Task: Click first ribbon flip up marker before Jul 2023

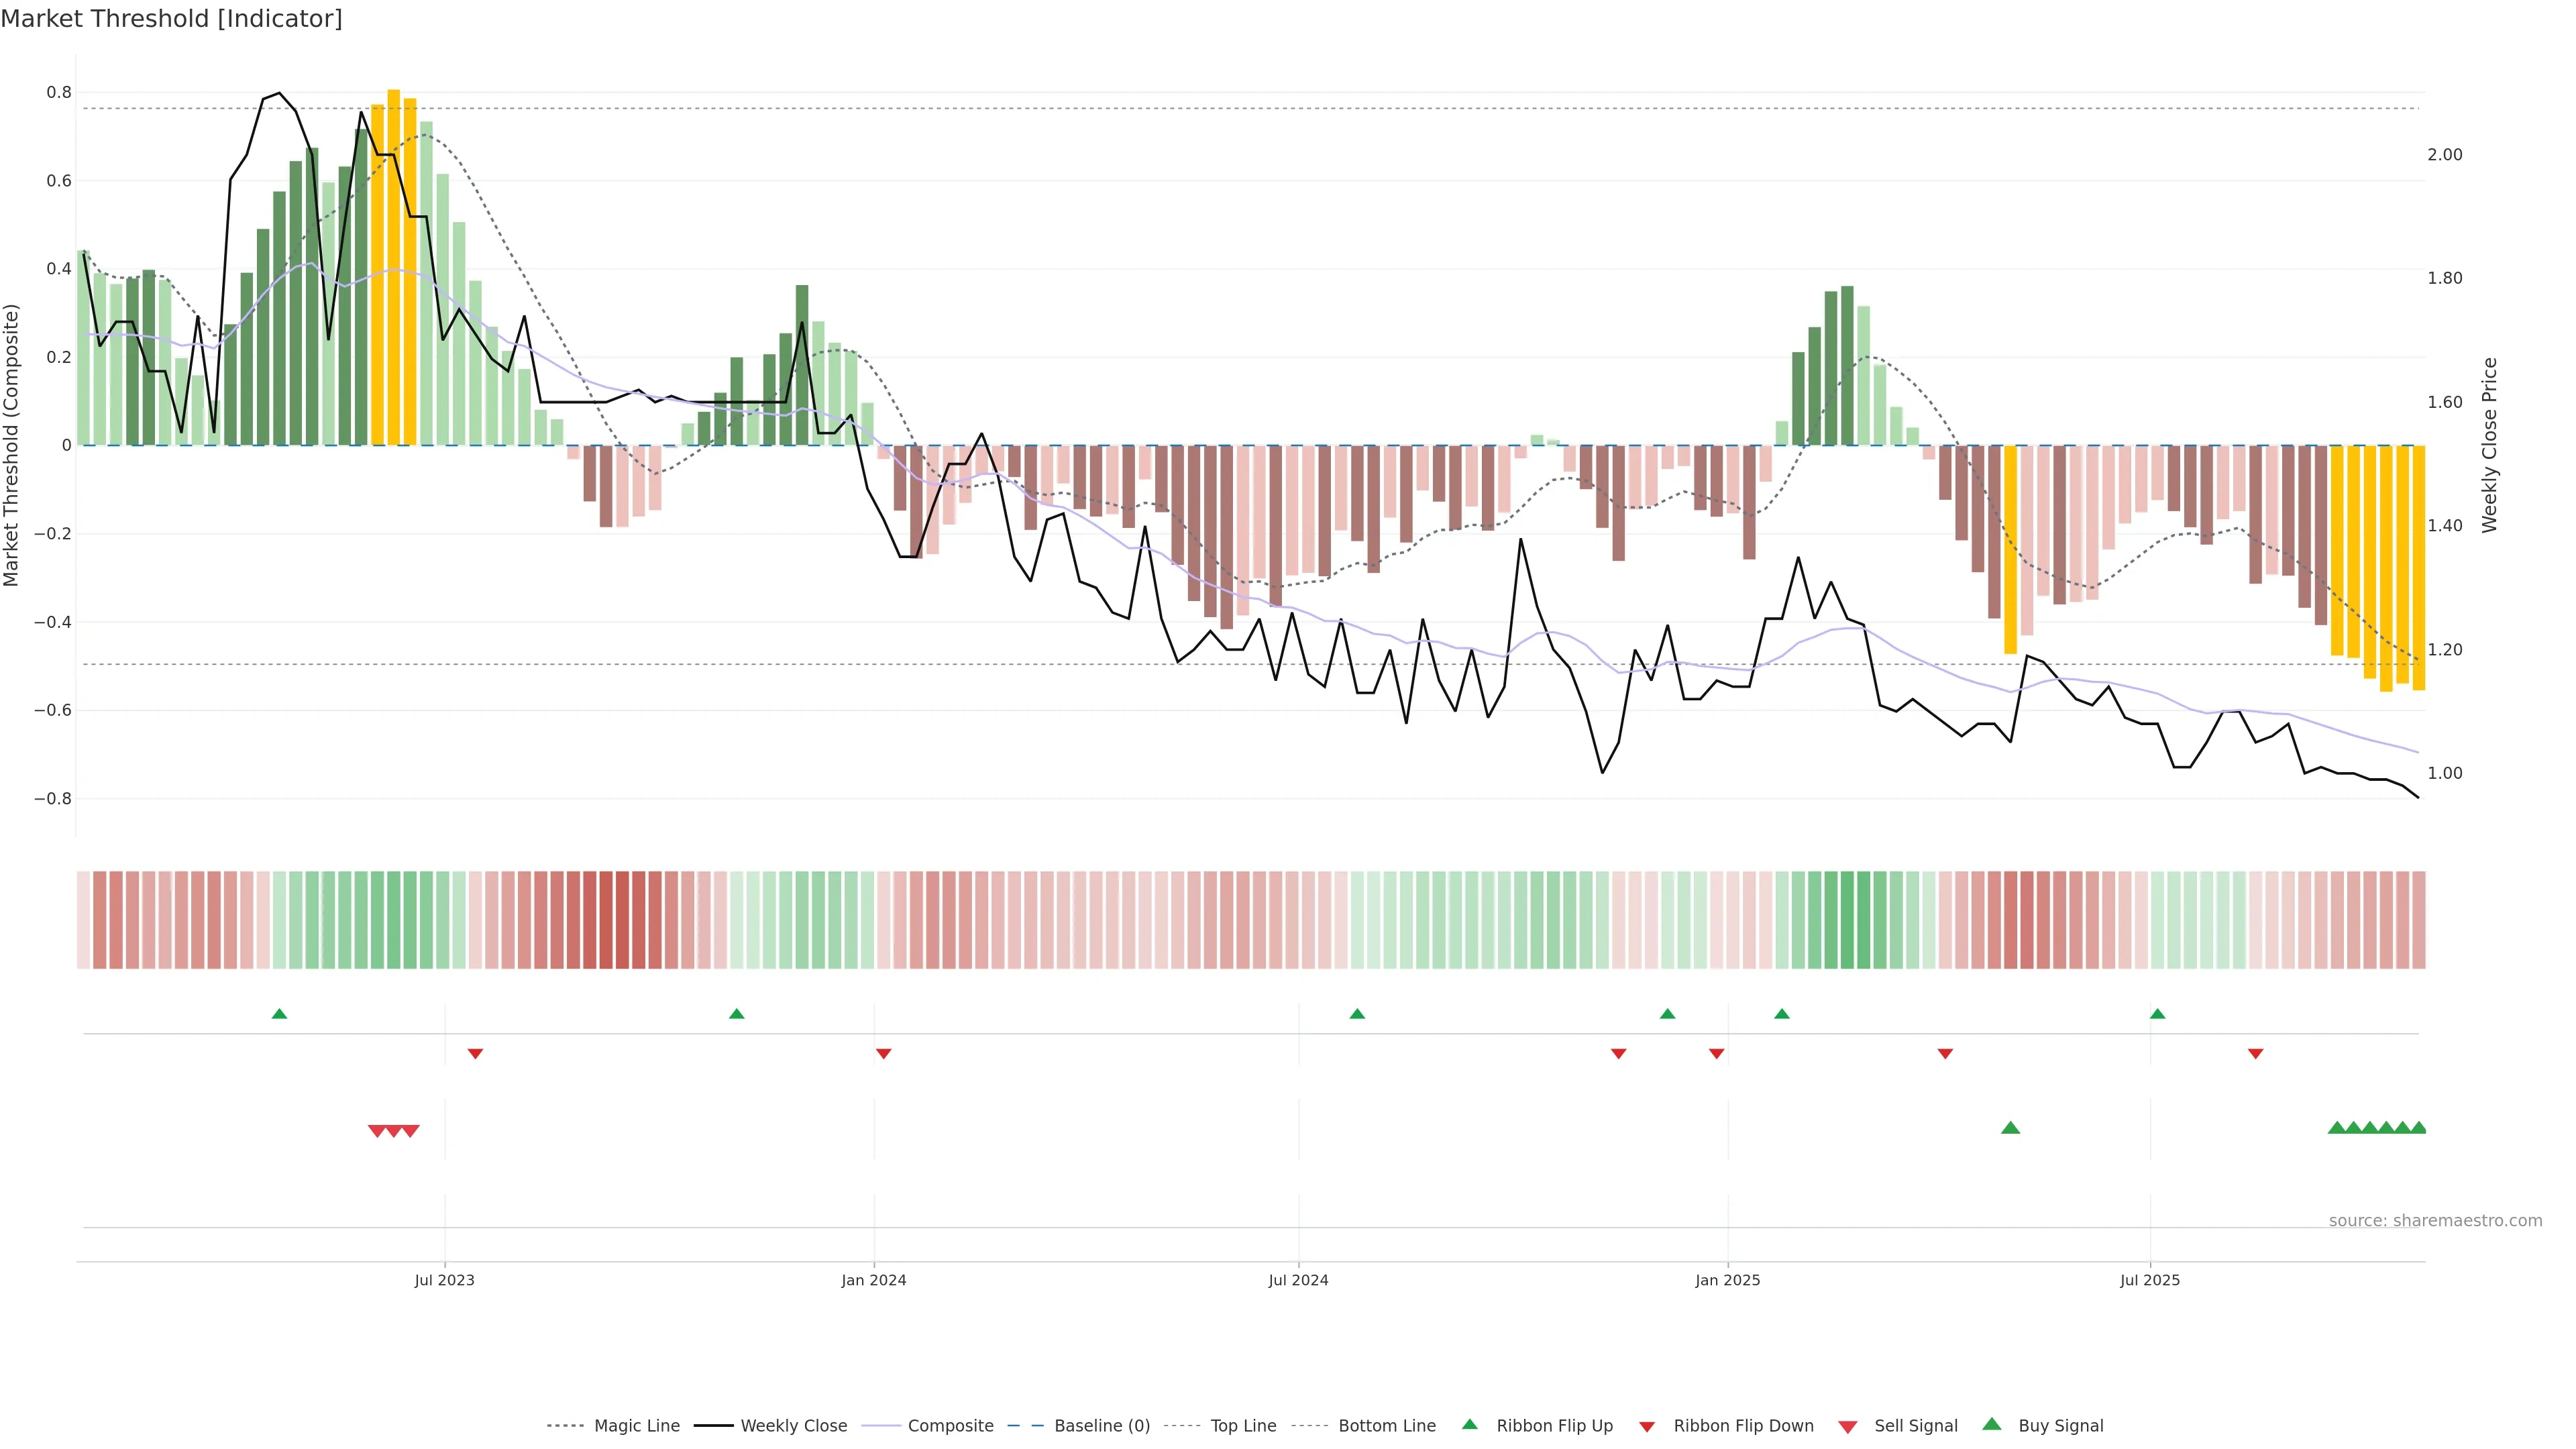Action: click(x=279, y=1014)
